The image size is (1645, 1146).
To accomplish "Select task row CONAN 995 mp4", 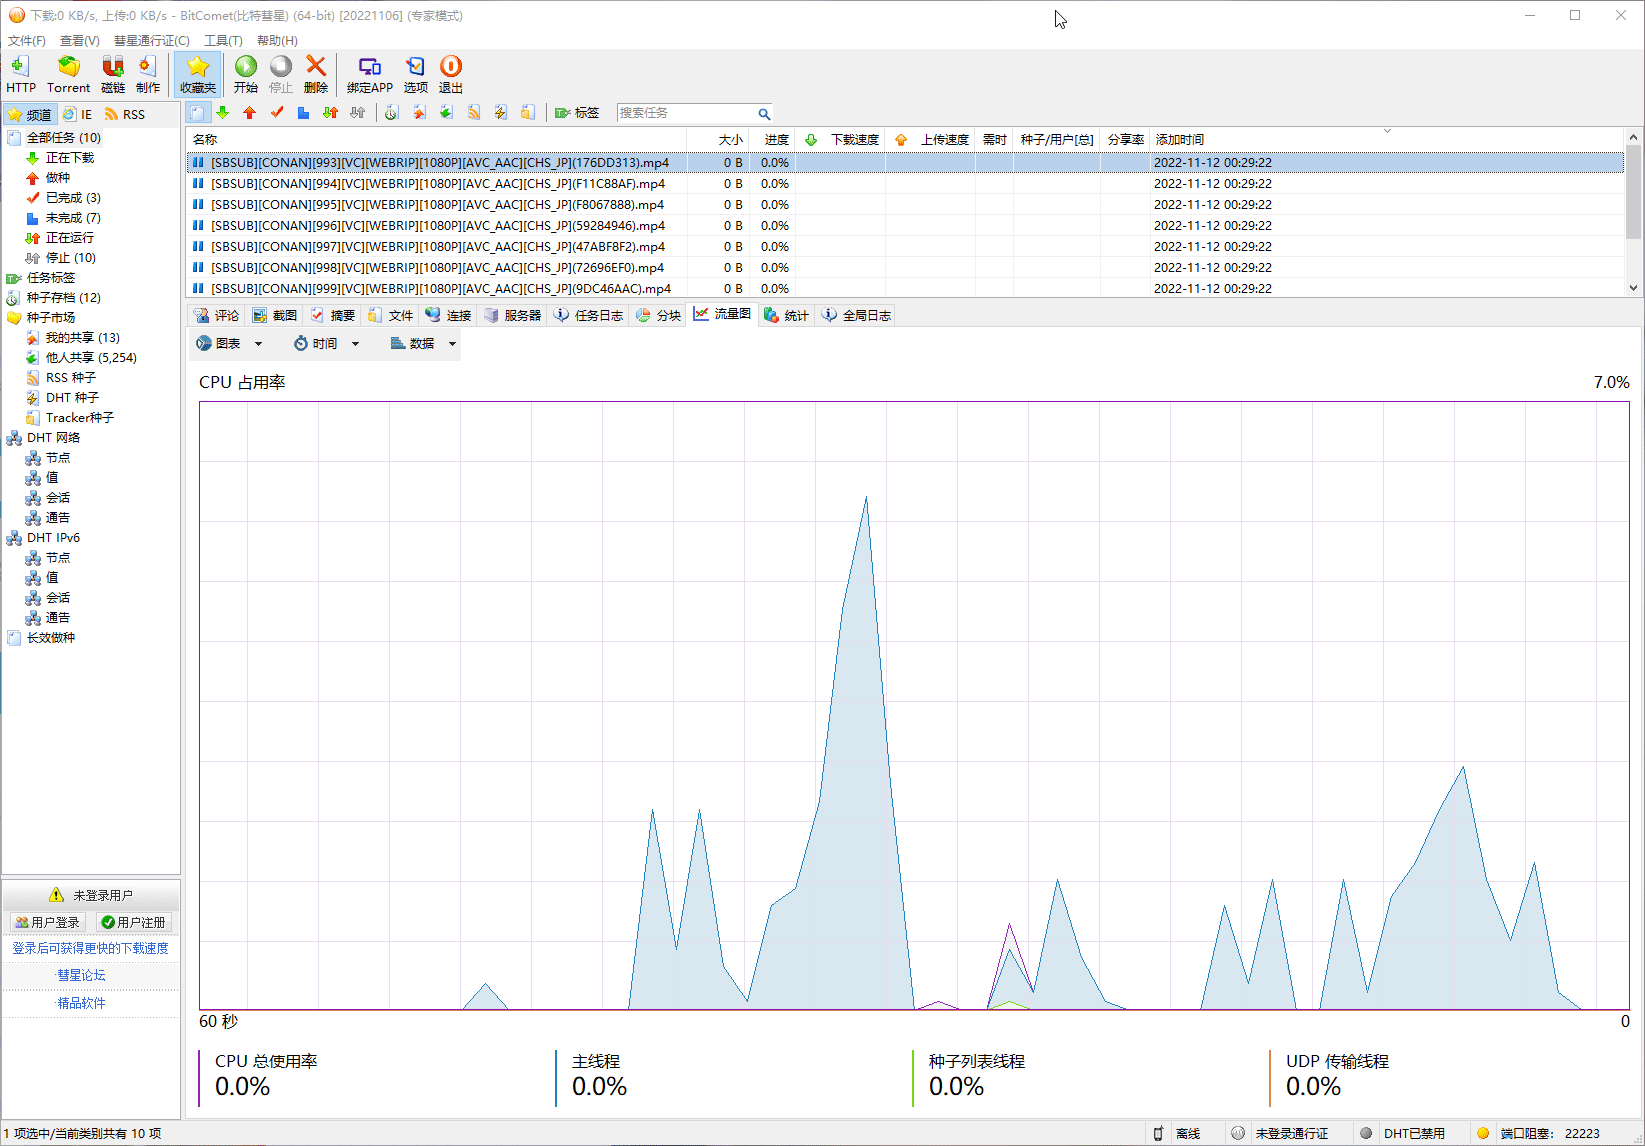I will (905, 204).
